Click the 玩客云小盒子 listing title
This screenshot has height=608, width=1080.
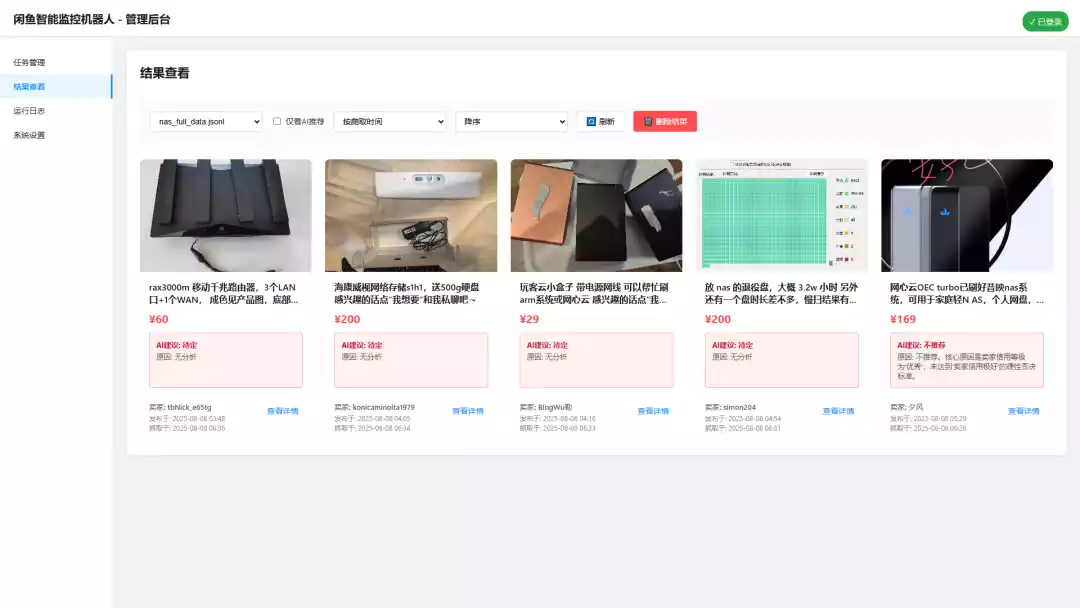coord(595,293)
